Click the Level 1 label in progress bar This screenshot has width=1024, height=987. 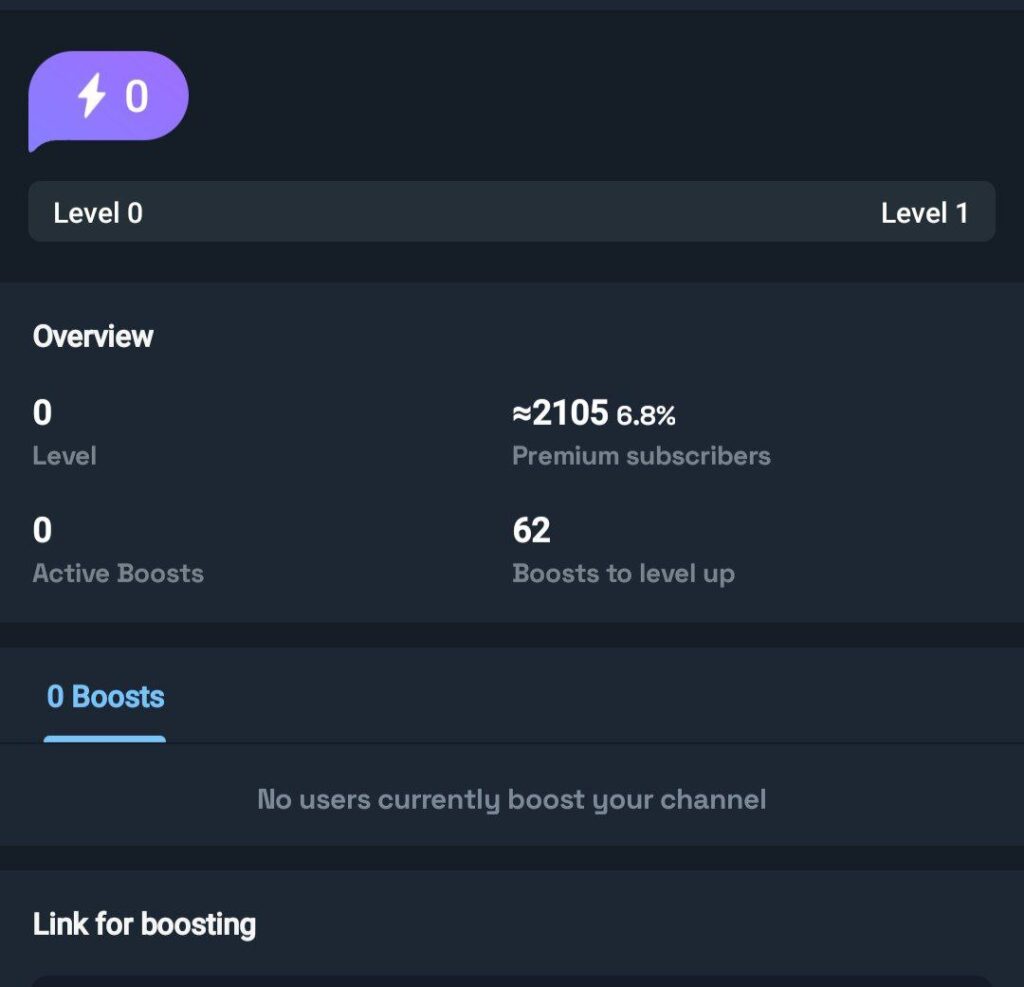pos(924,212)
